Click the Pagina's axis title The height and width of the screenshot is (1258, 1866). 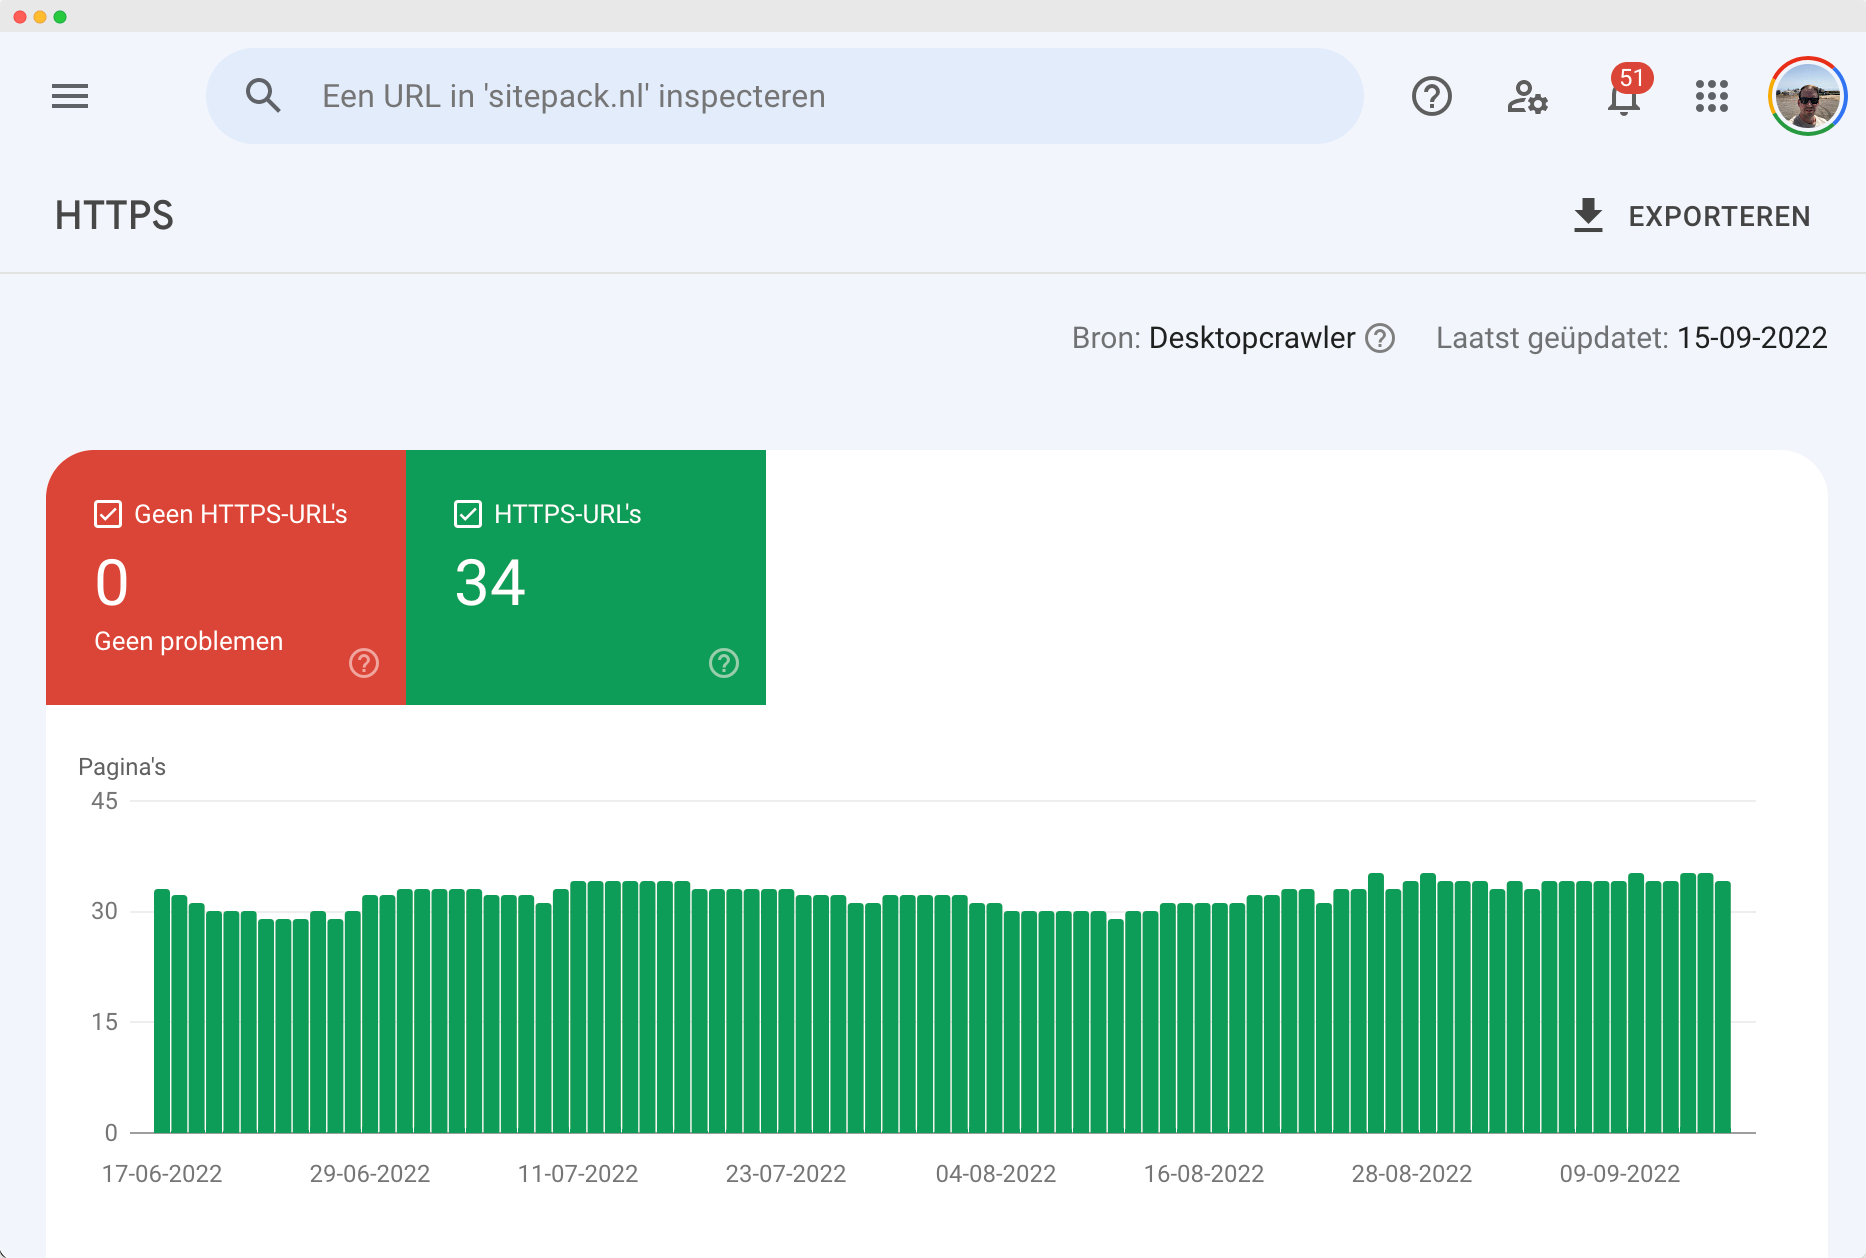(122, 767)
